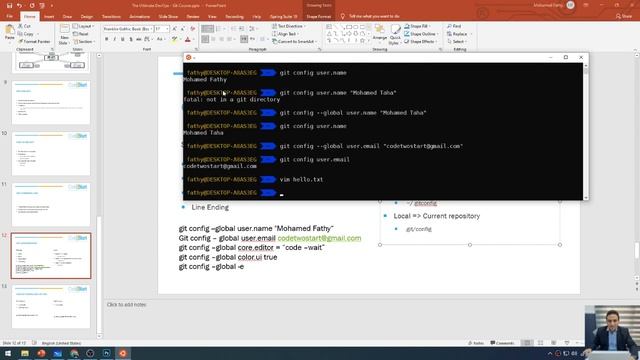Switch to Slide Sorter view icon
Image resolution: width=640 pixels, height=360 pixels.
540,343
